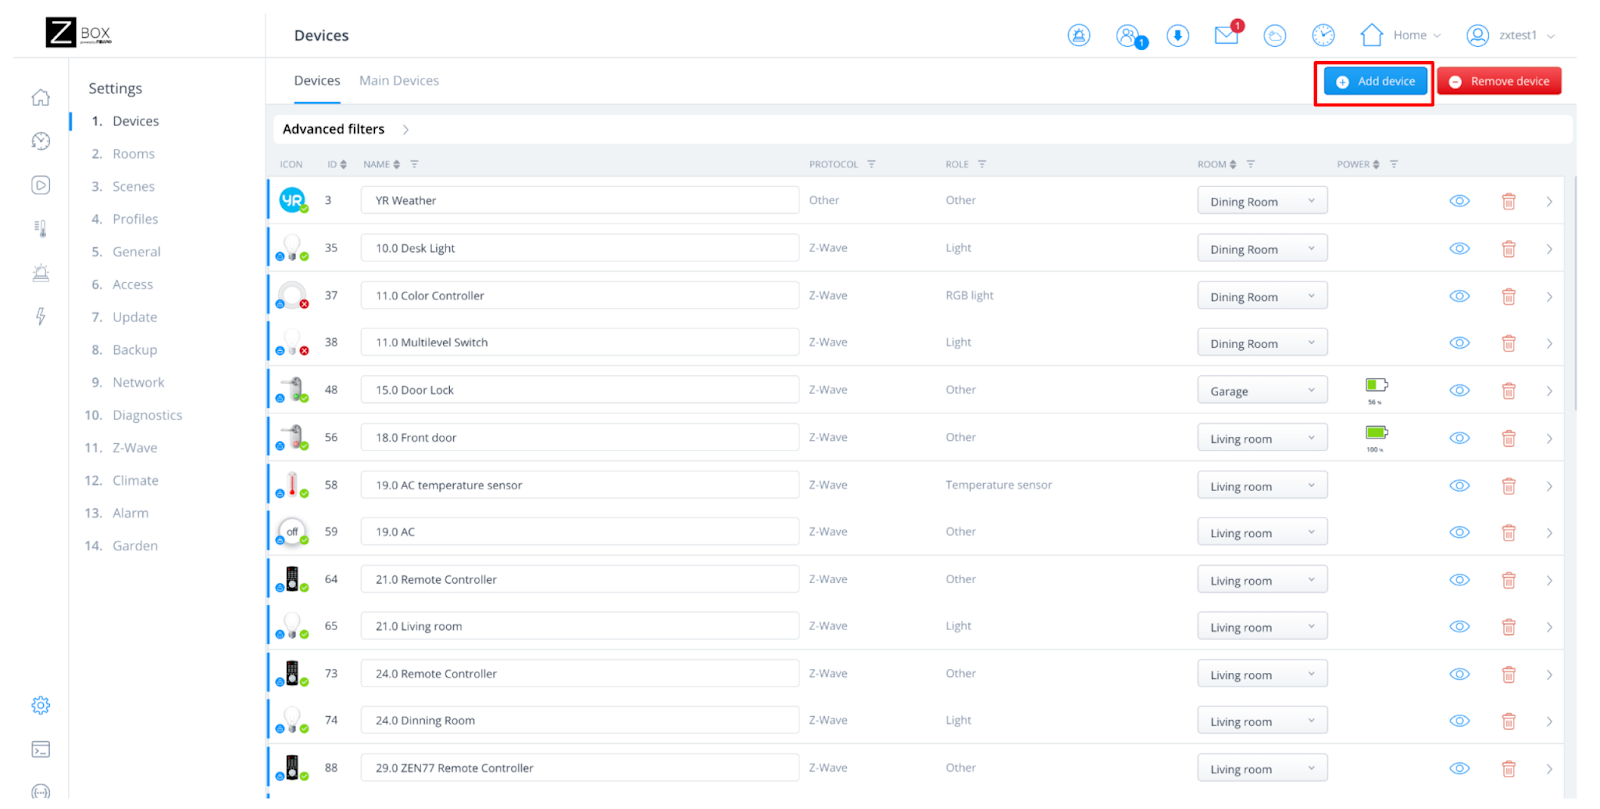The height and width of the screenshot is (809, 1600).
Task: Open Backup settings link
Action: click(134, 350)
